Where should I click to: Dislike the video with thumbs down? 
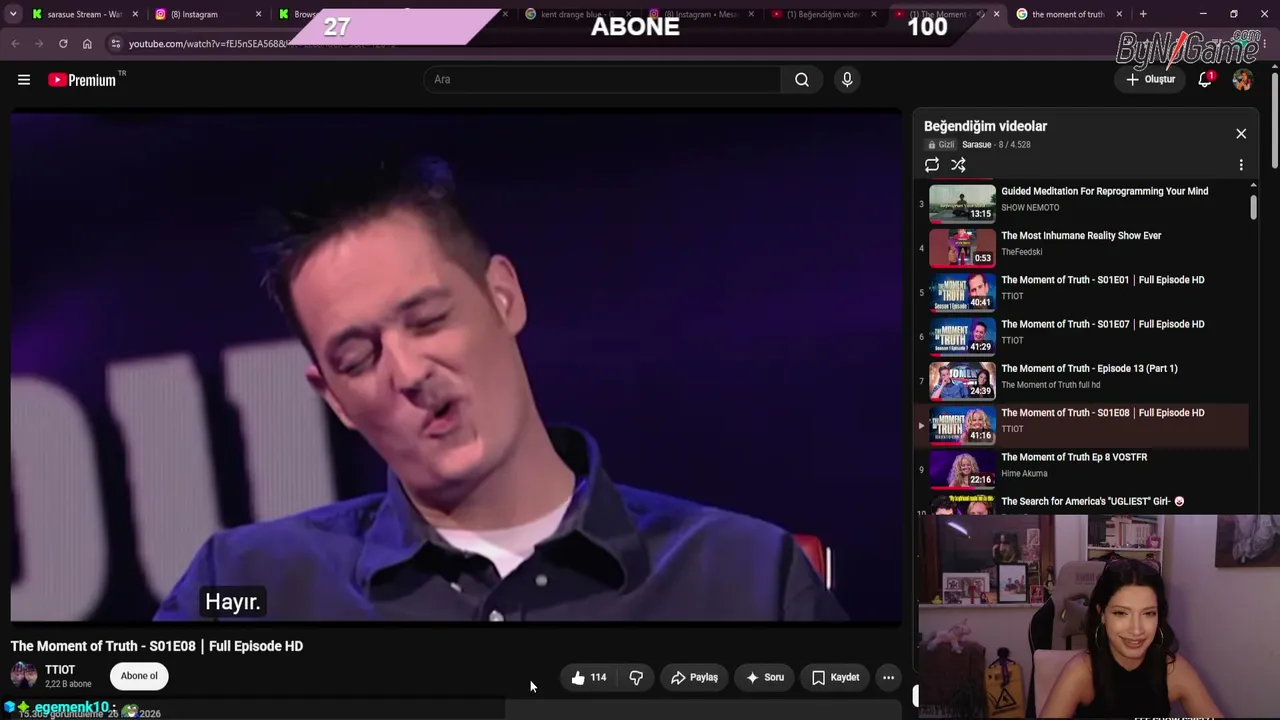tap(636, 677)
